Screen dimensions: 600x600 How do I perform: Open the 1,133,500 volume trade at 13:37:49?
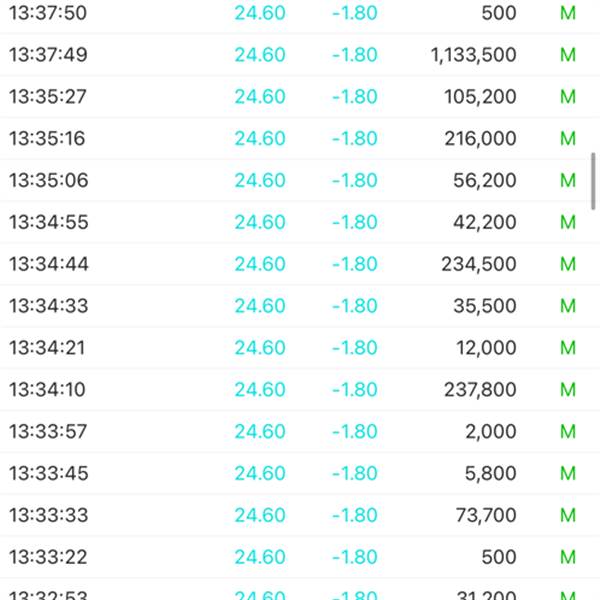473,55
